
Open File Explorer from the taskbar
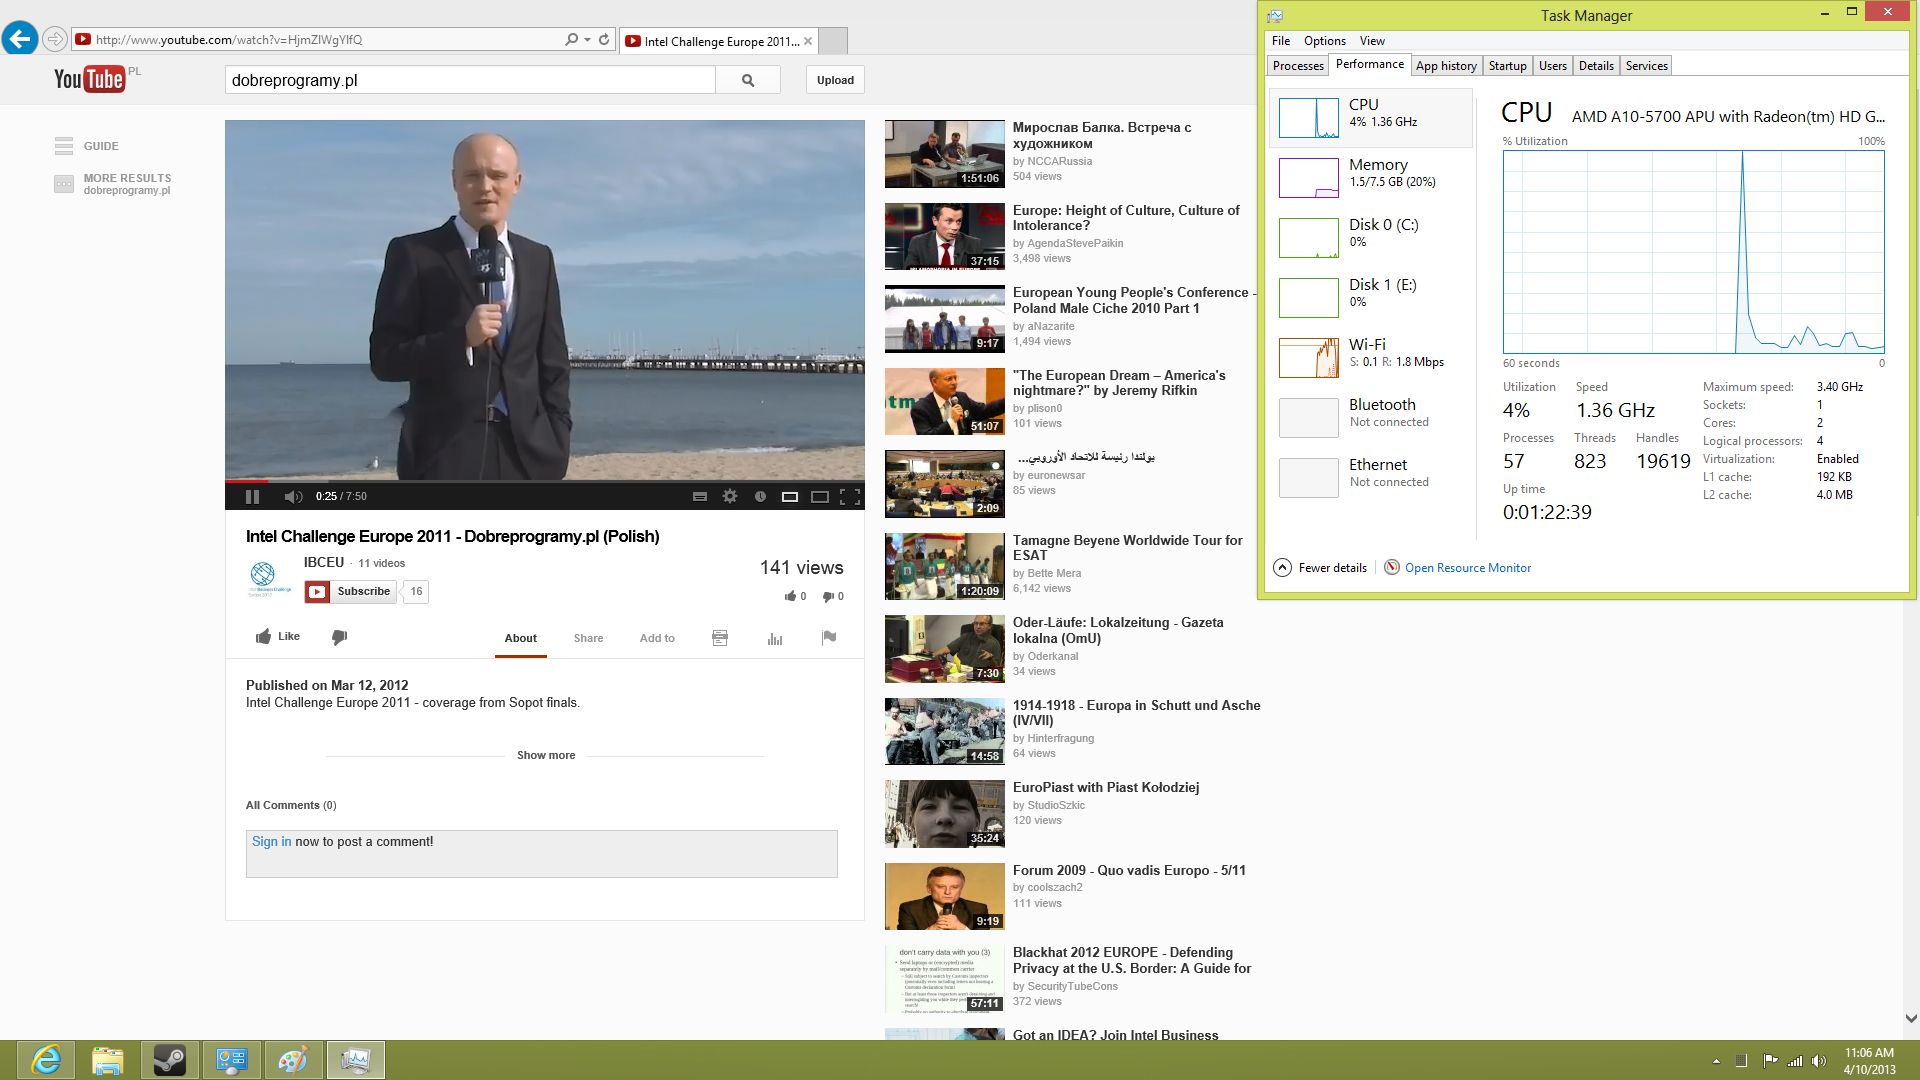click(x=108, y=1060)
